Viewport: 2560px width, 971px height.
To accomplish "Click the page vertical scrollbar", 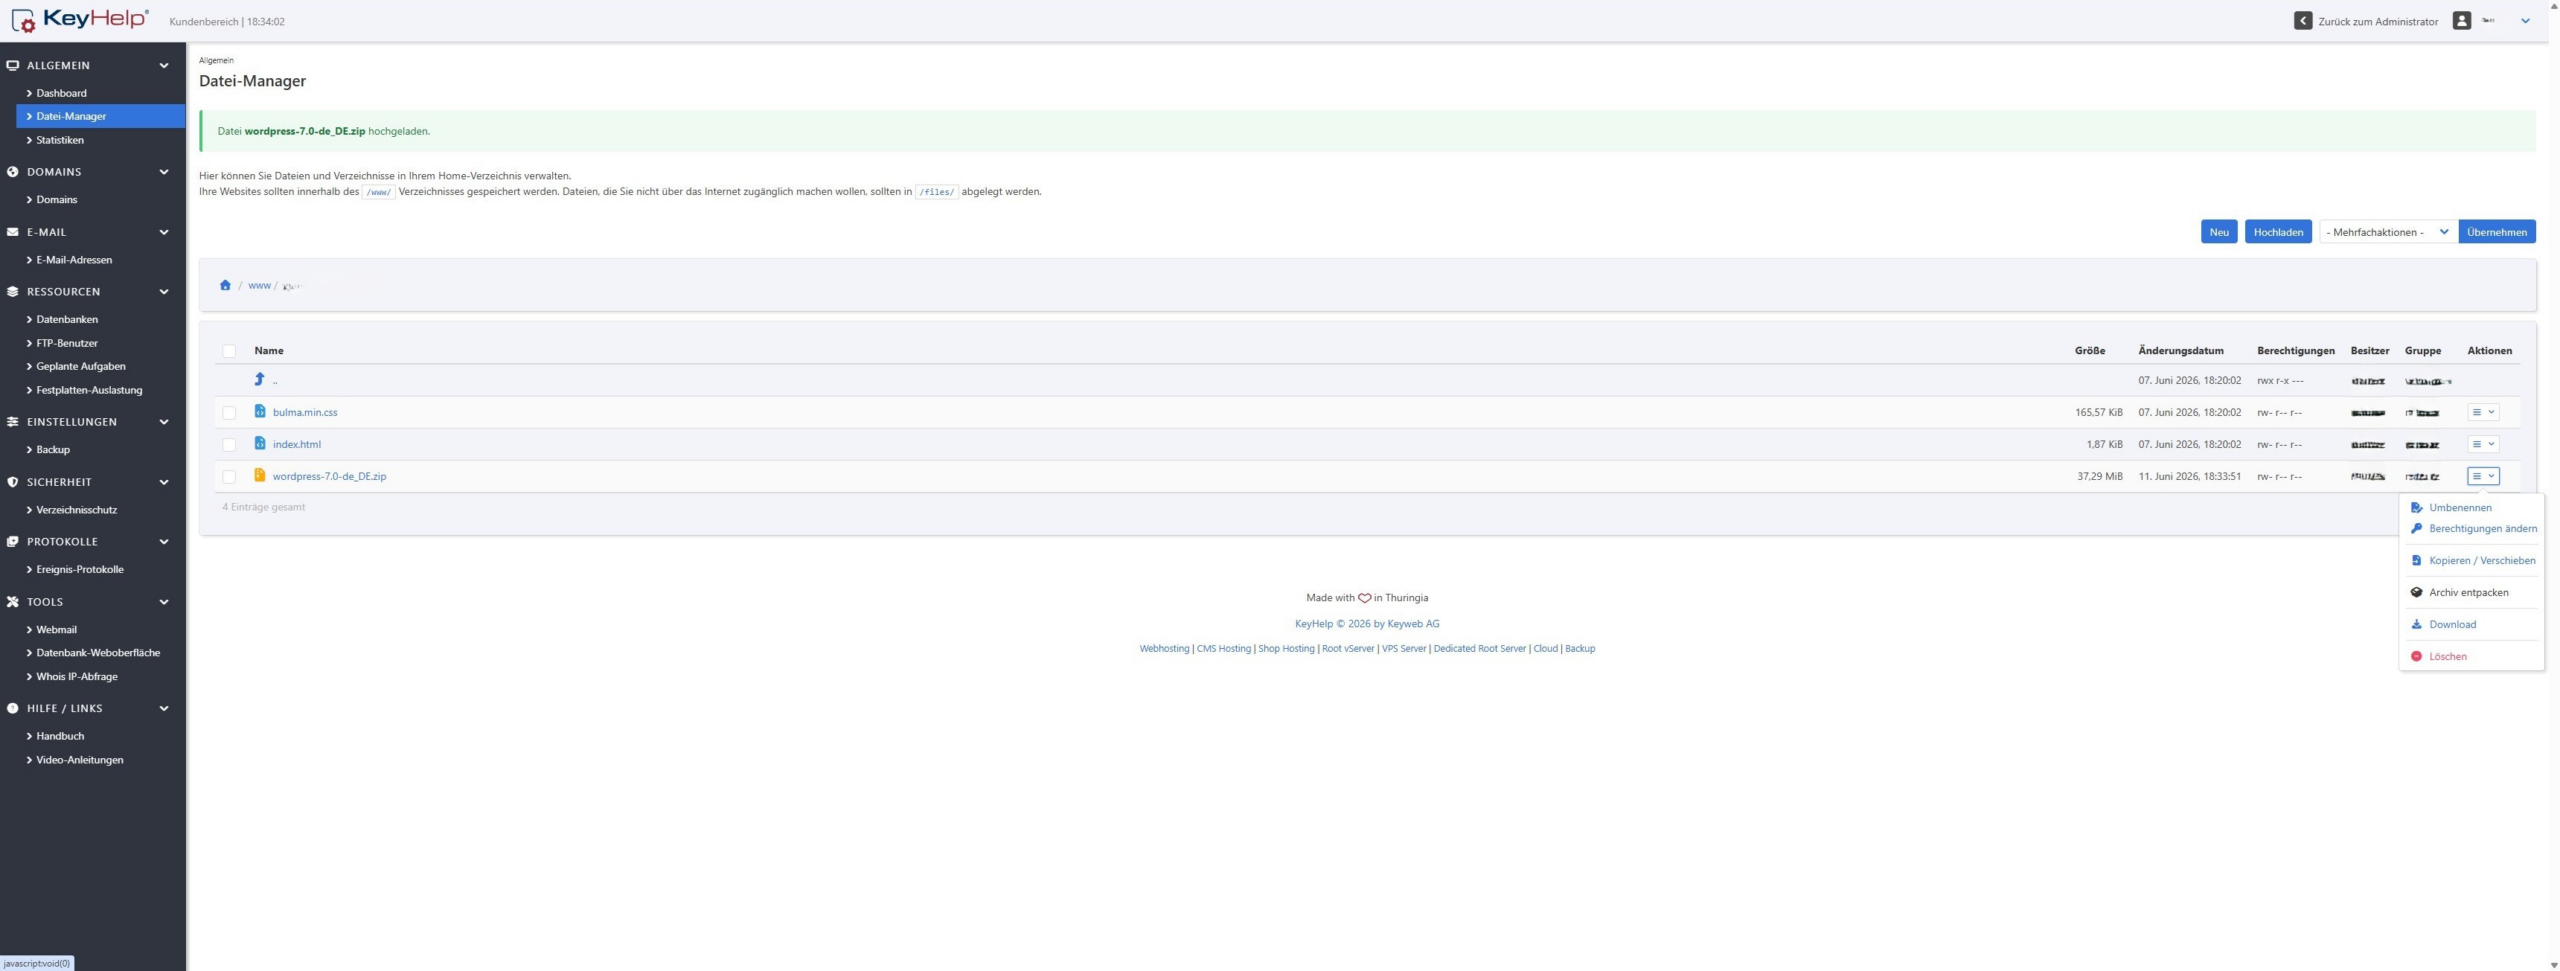I will [x=2554, y=485].
